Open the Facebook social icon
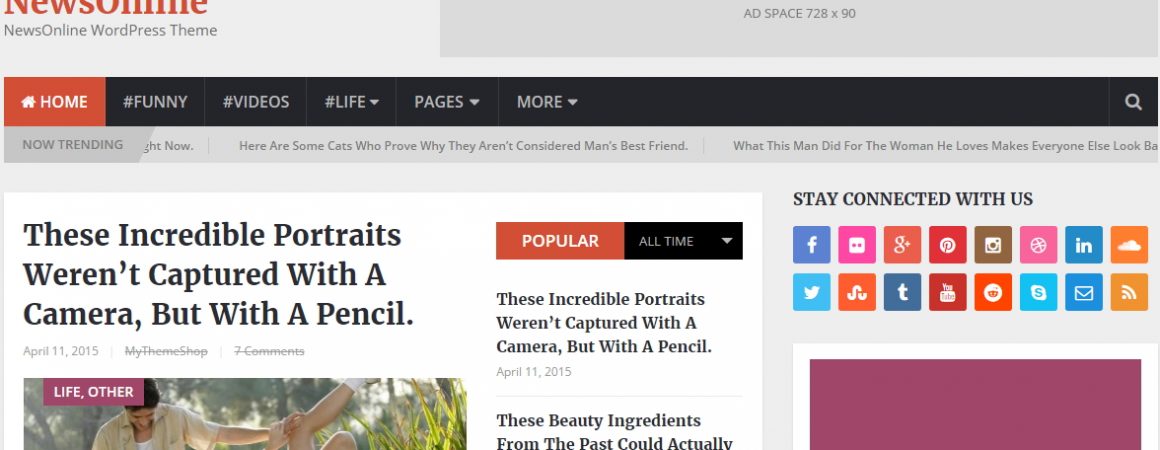The image size is (1160, 450). pos(811,245)
